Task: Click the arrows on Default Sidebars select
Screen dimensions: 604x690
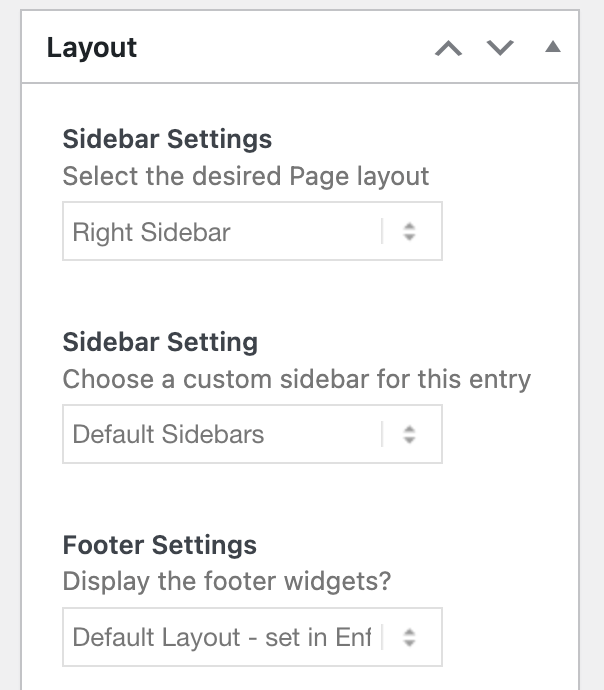Action: tap(409, 434)
